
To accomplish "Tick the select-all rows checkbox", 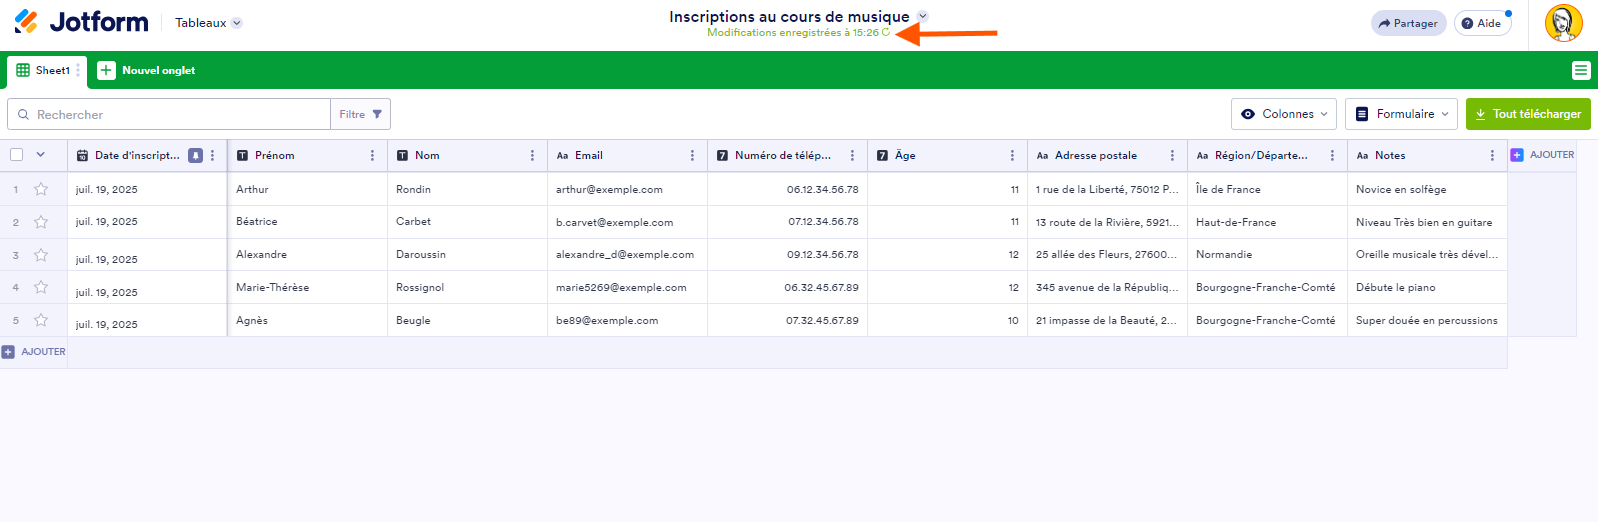I will 17,155.
